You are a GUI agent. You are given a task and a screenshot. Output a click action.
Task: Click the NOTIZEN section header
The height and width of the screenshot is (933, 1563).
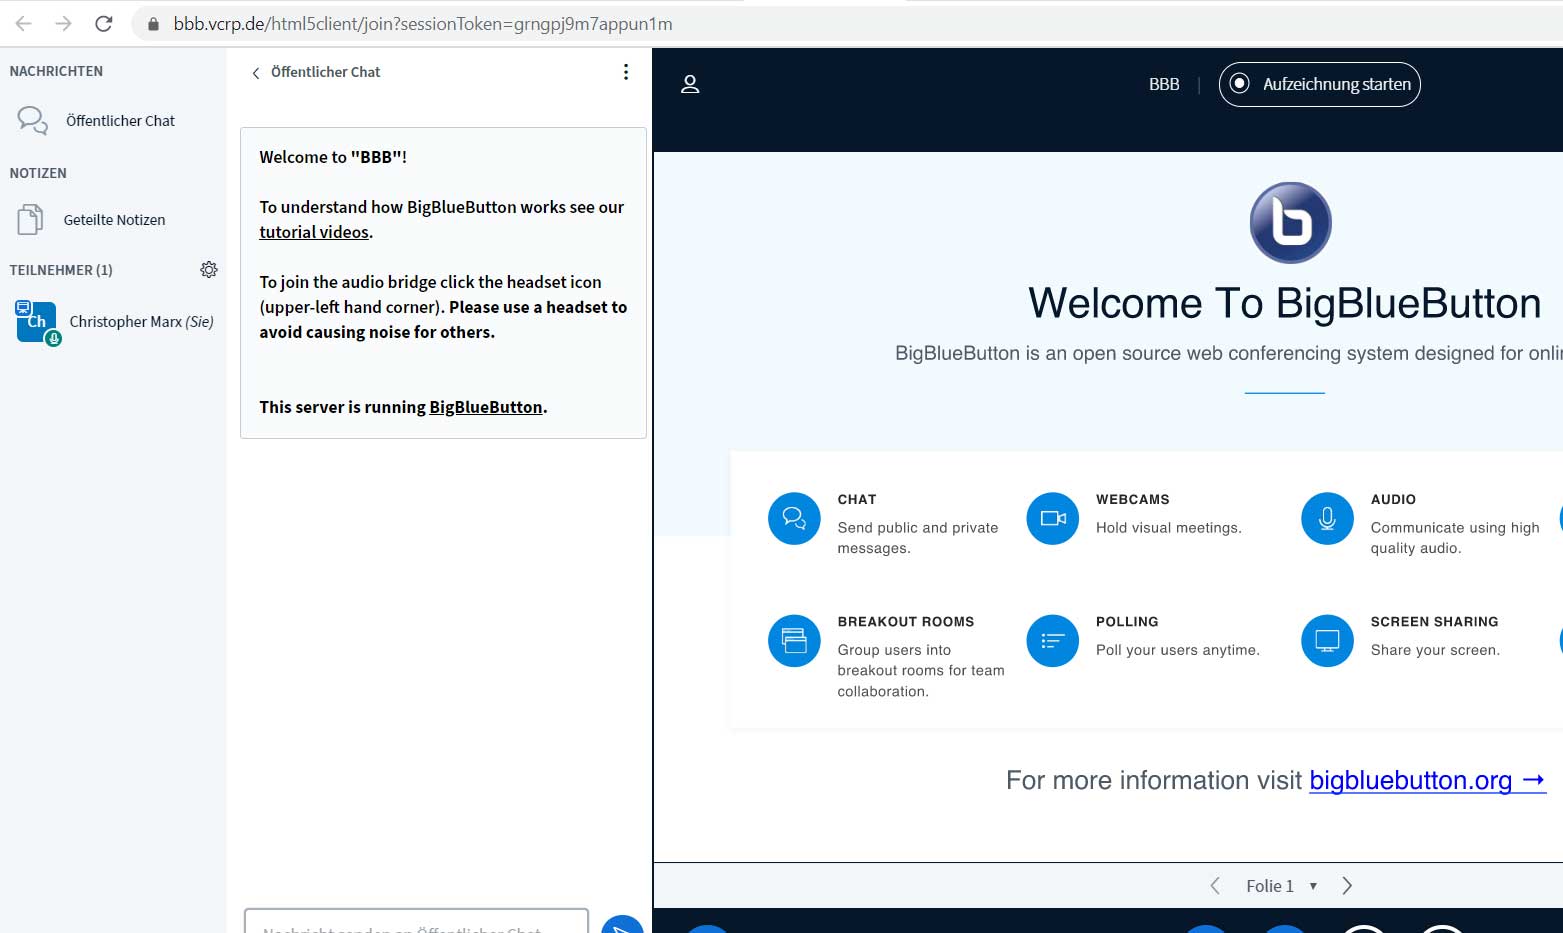tap(38, 173)
